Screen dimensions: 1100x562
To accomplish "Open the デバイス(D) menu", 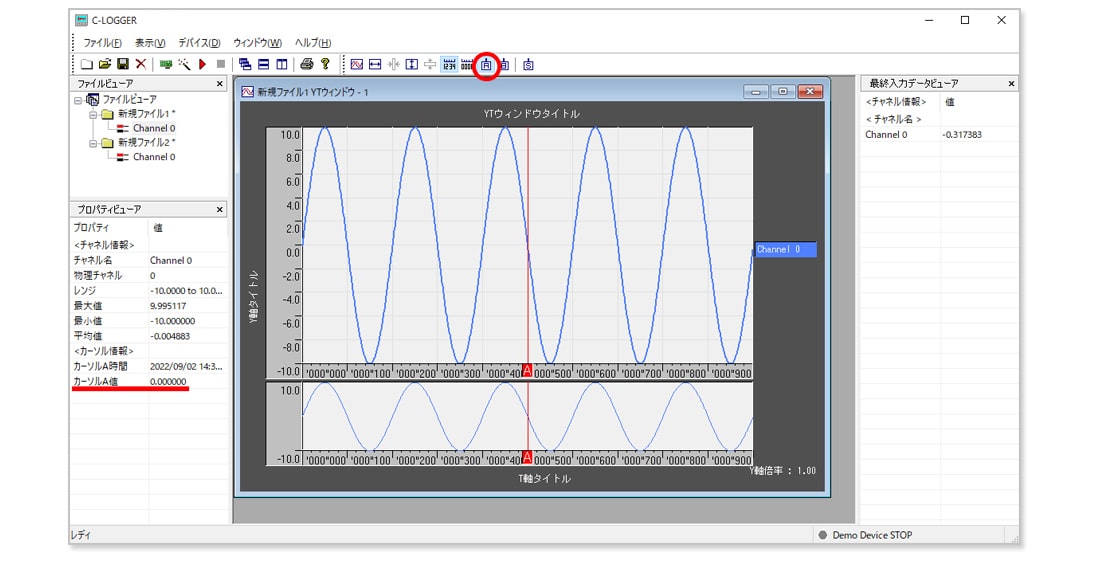I will [x=199, y=43].
